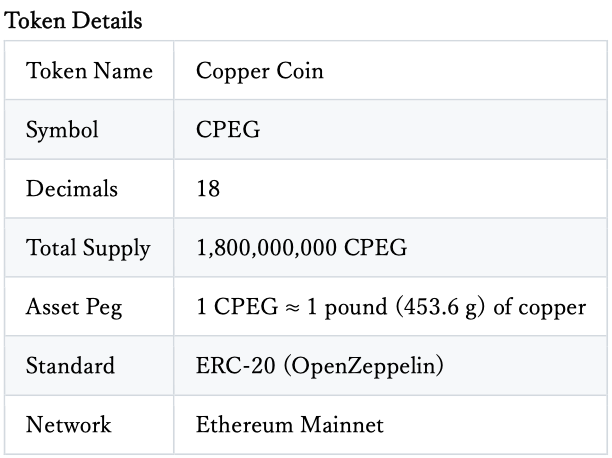This screenshot has width=612, height=458.
Task: Select the Token Name label cell
Action: pyautogui.click(x=89, y=70)
